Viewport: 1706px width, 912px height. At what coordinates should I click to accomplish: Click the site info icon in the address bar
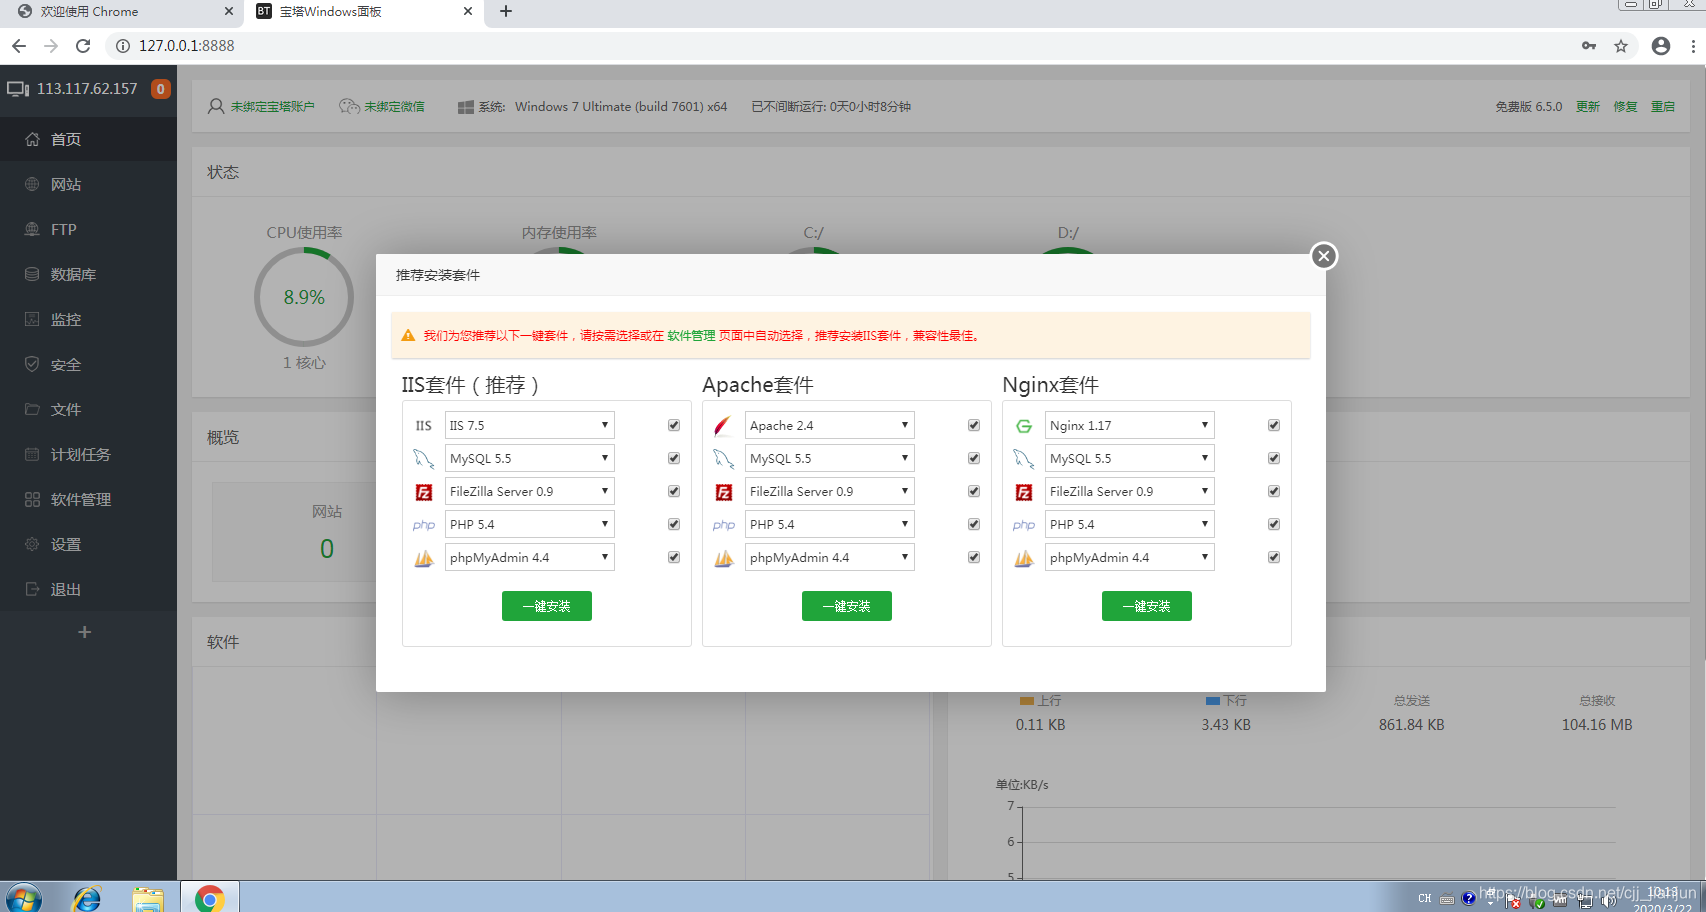point(123,46)
